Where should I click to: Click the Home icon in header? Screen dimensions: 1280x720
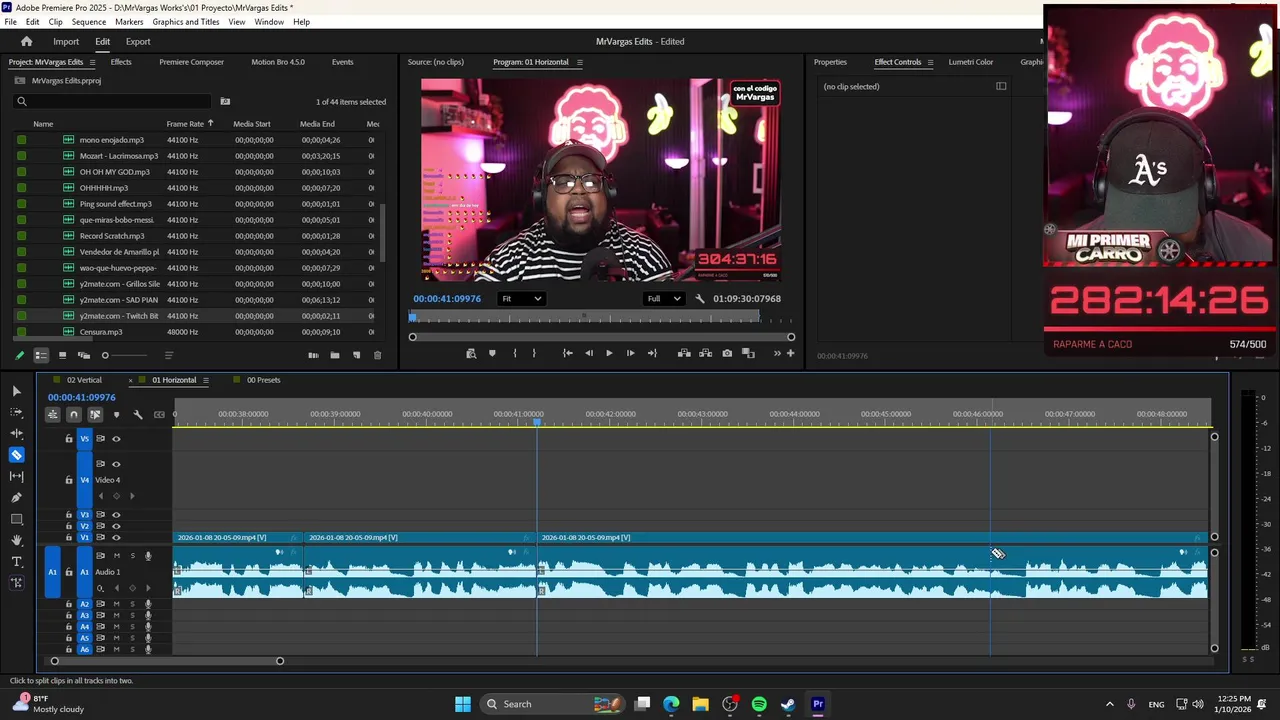27,41
